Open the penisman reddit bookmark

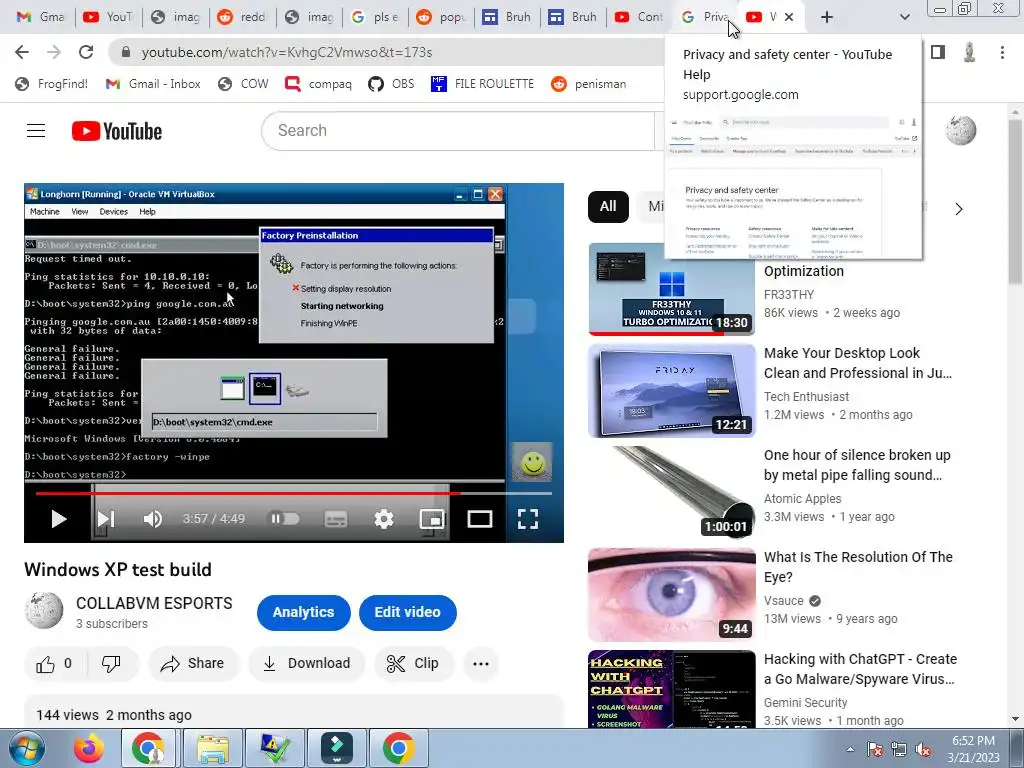coord(588,84)
